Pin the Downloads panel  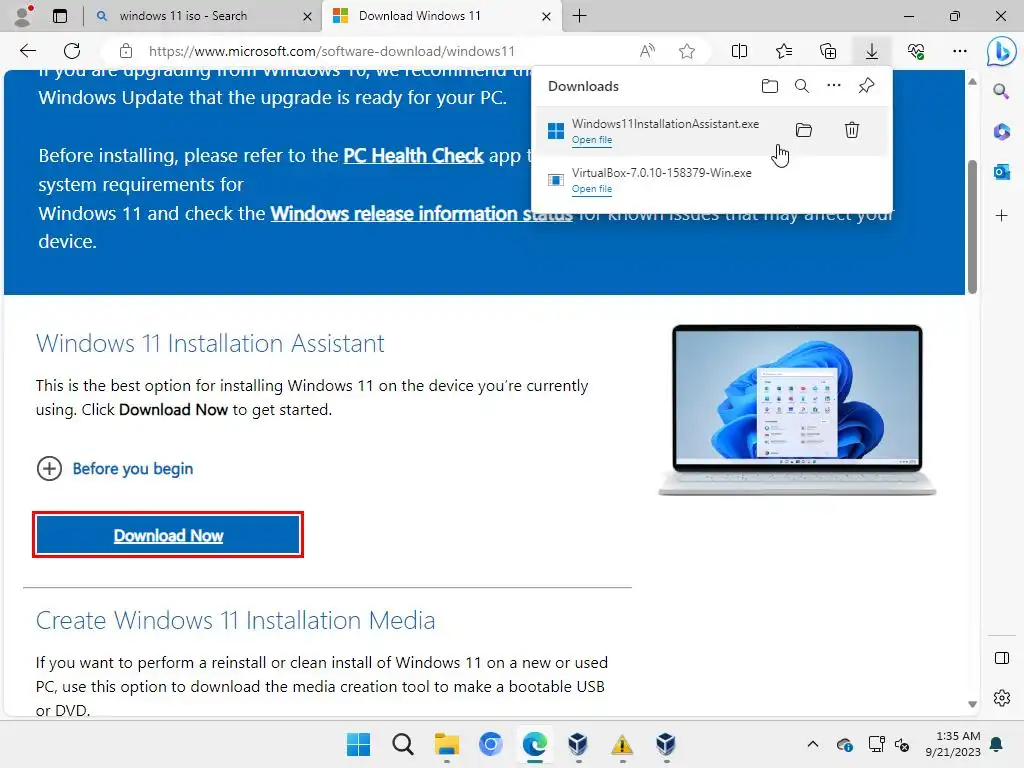click(x=867, y=86)
